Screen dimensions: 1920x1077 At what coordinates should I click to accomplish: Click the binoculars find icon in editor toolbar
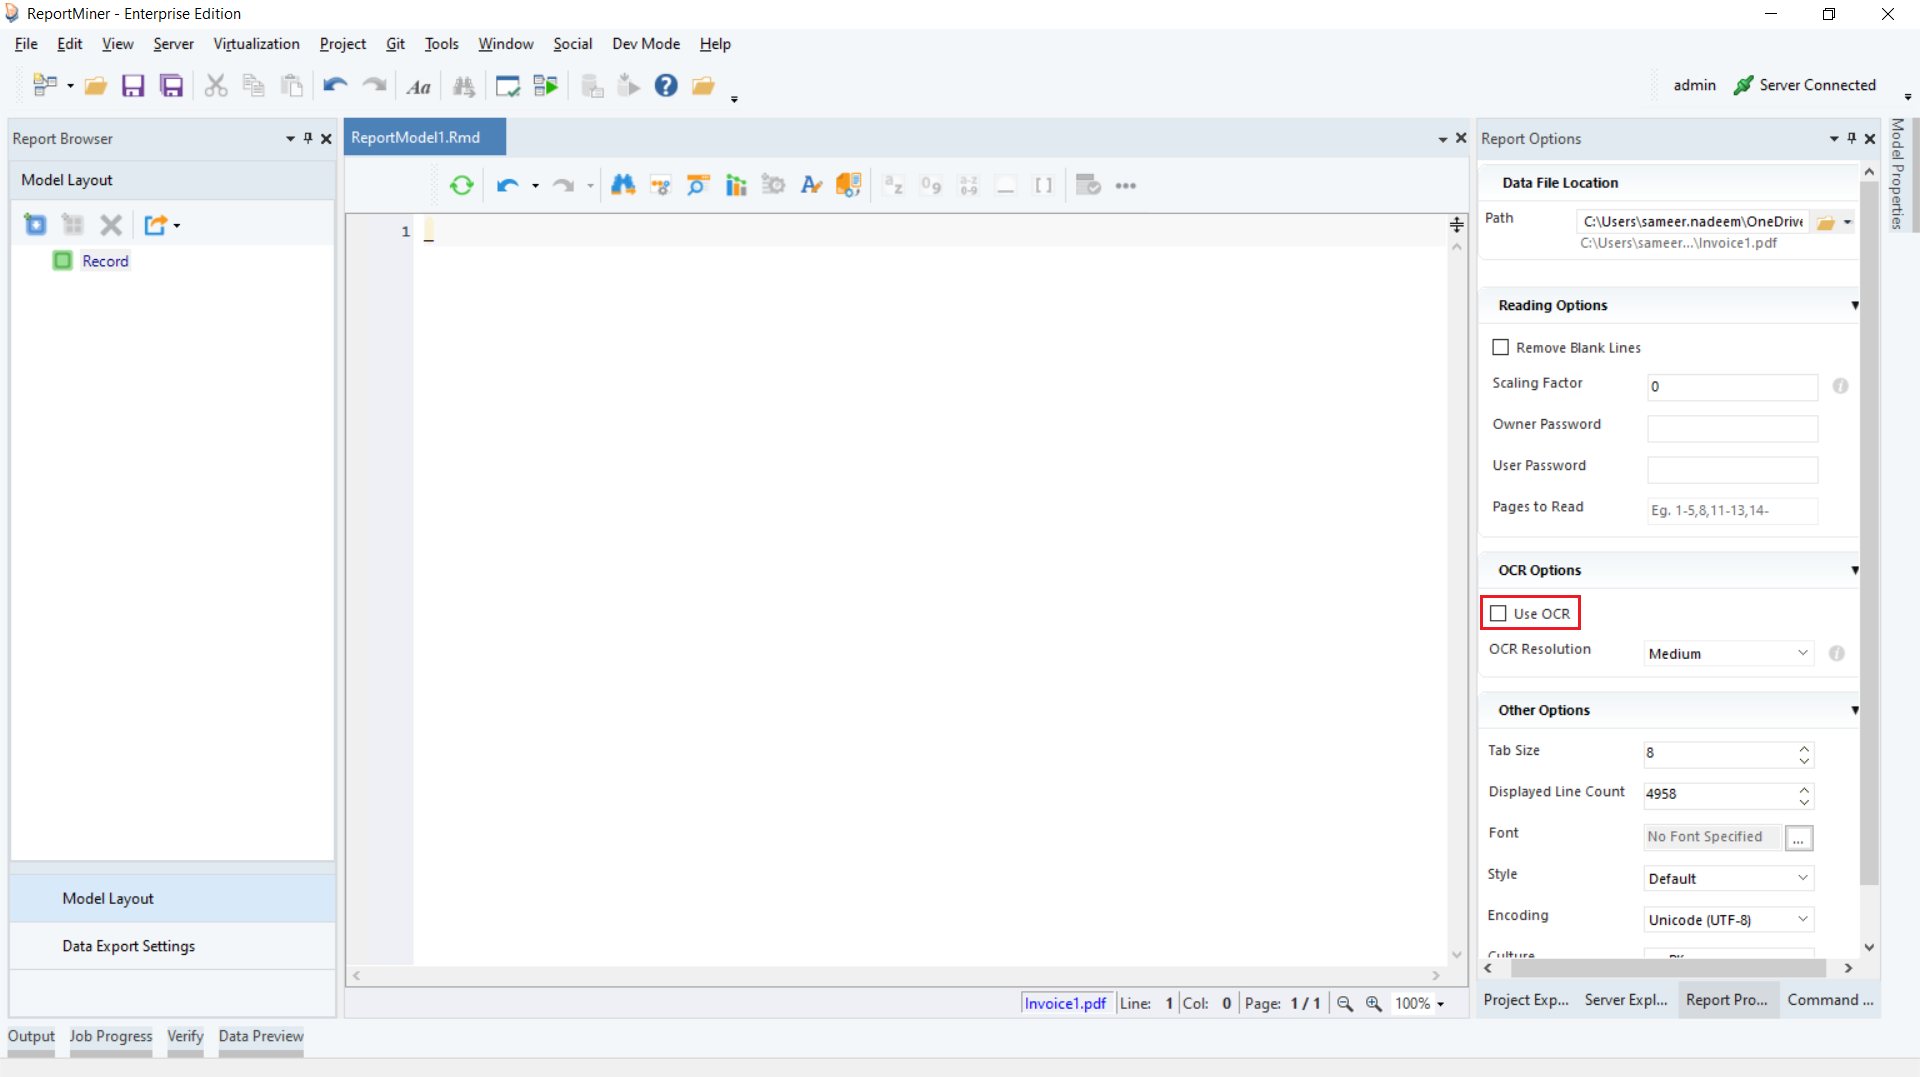[623, 185]
